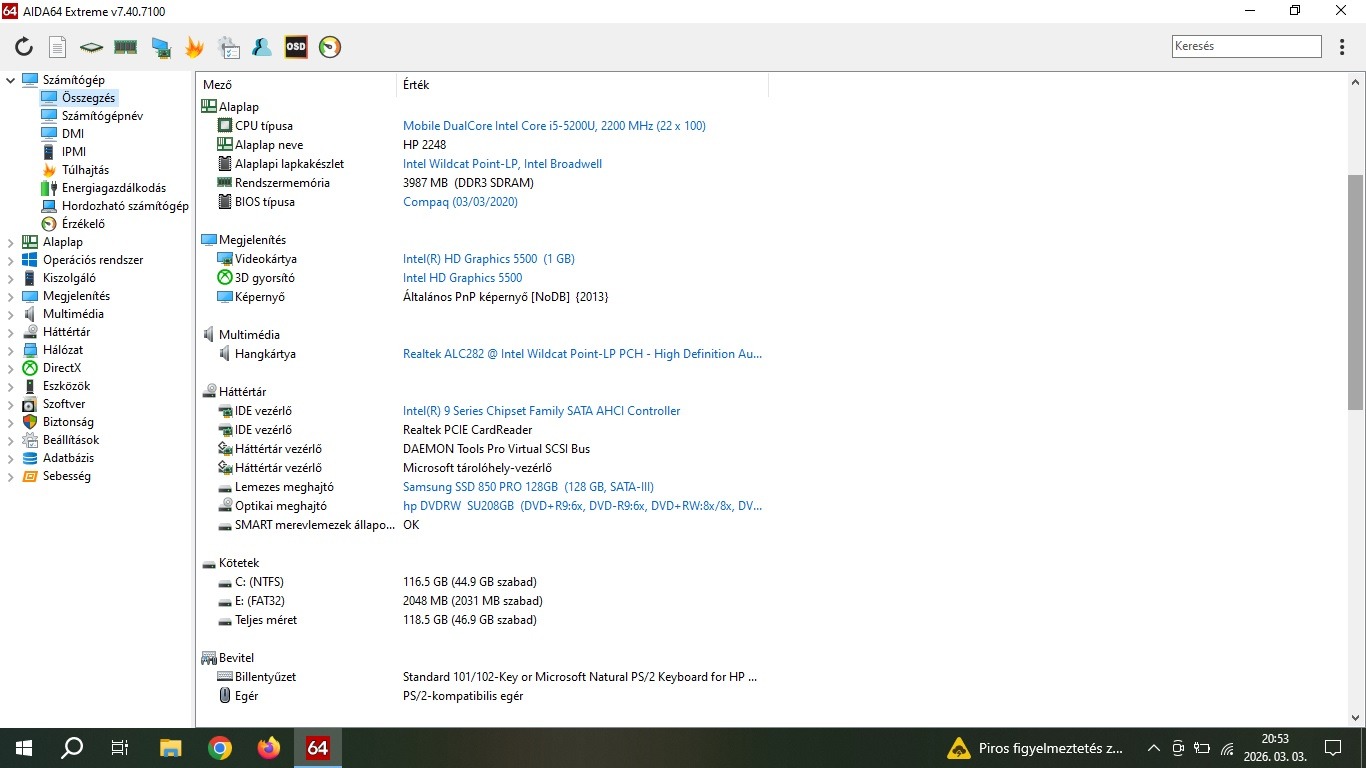This screenshot has height=768, width=1366.
Task: Expand the Operációs rendszer node
Action: pos(11,260)
